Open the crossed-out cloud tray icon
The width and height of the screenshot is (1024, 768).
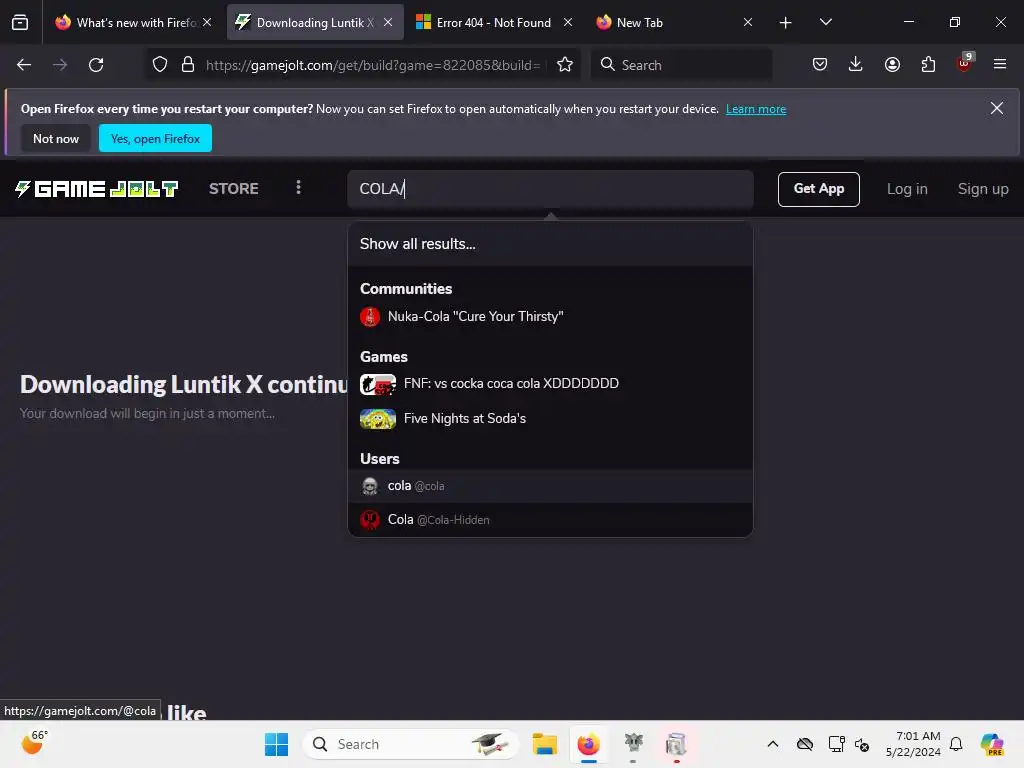coord(805,744)
